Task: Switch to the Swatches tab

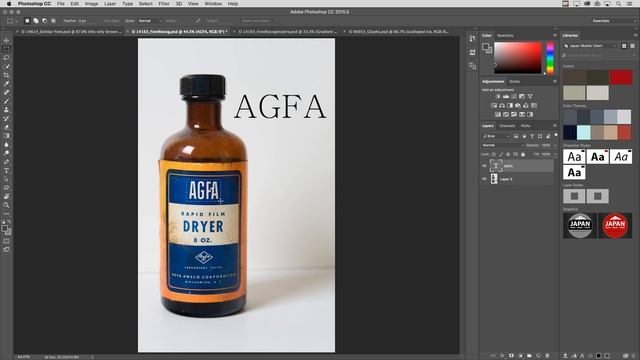Action: 505,36
